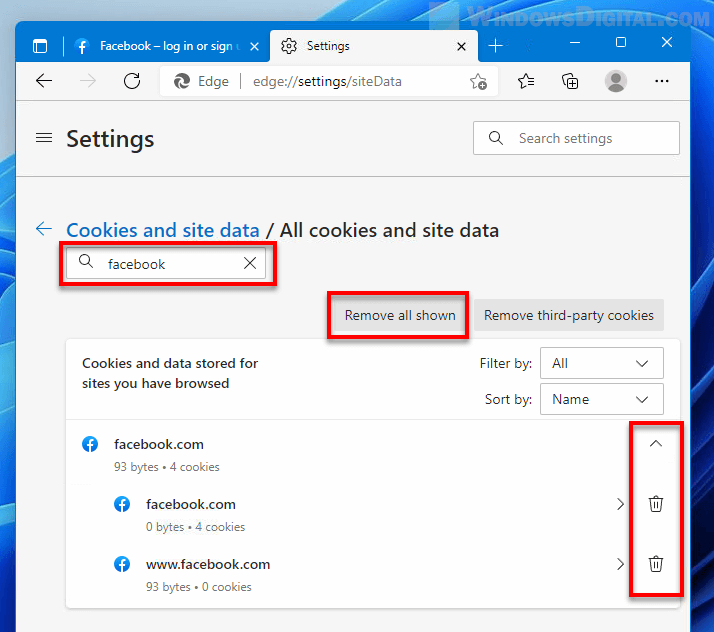Open the Settings hamburger menu

pyautogui.click(x=44, y=138)
